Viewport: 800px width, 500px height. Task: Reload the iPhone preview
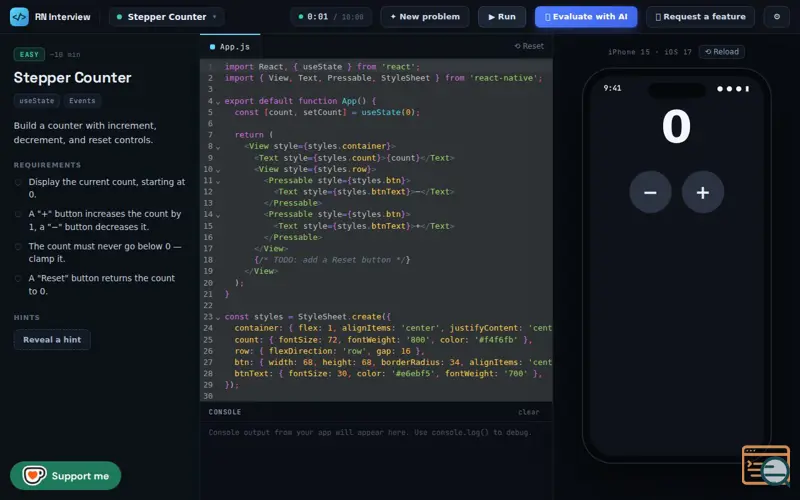[721, 52]
